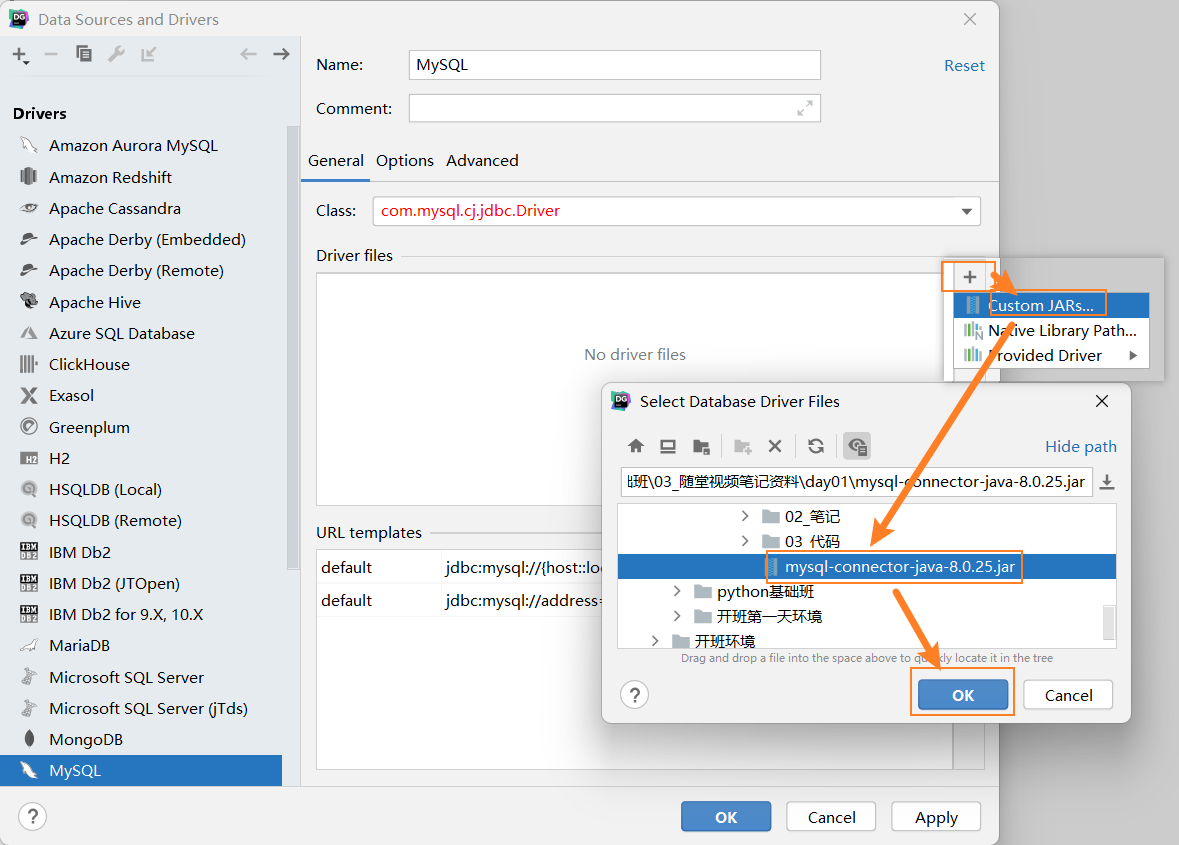The height and width of the screenshot is (845, 1179).
Task: Click the expand comment field icon
Action: (x=805, y=108)
